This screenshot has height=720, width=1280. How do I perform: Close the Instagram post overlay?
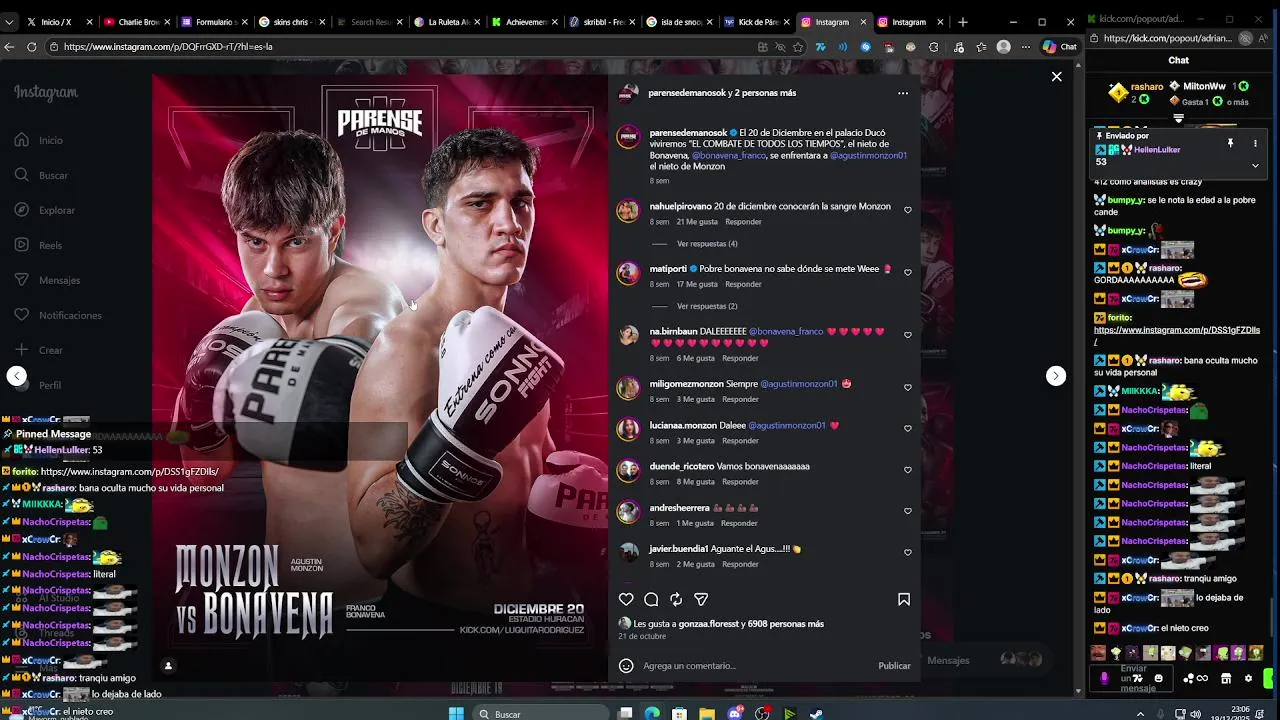pos(1056,76)
